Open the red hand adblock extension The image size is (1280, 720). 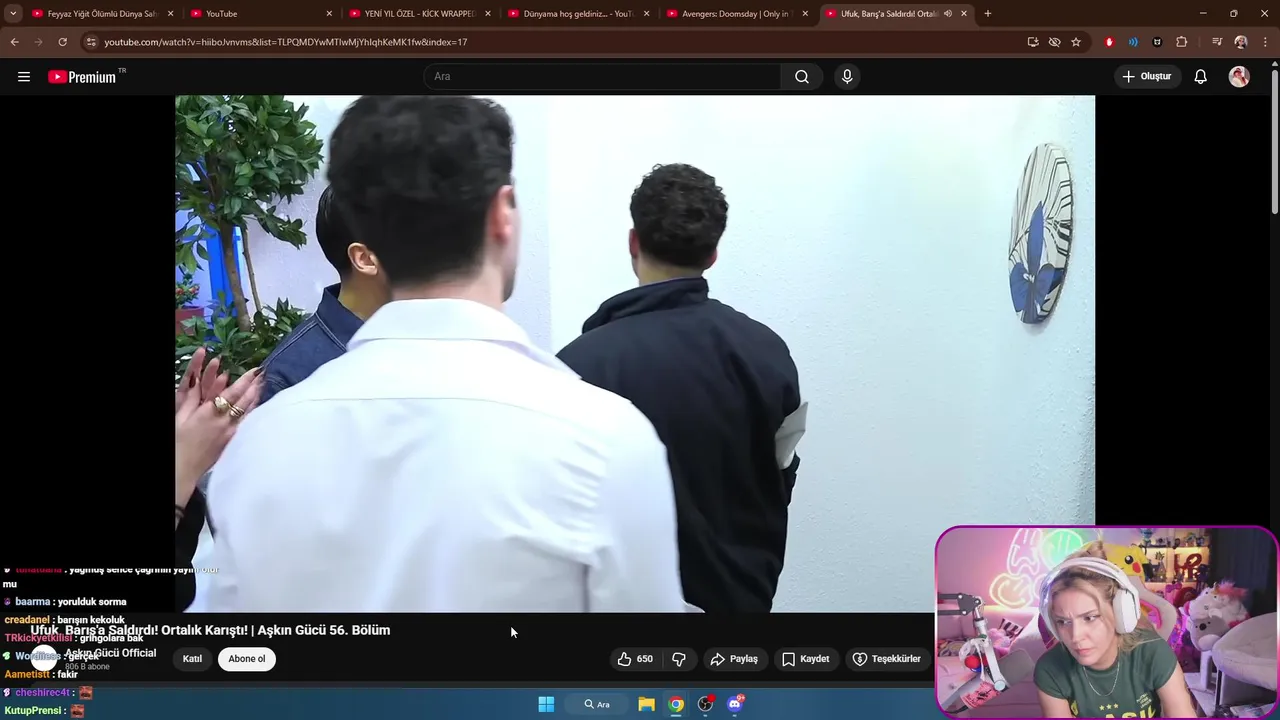coord(1109,42)
